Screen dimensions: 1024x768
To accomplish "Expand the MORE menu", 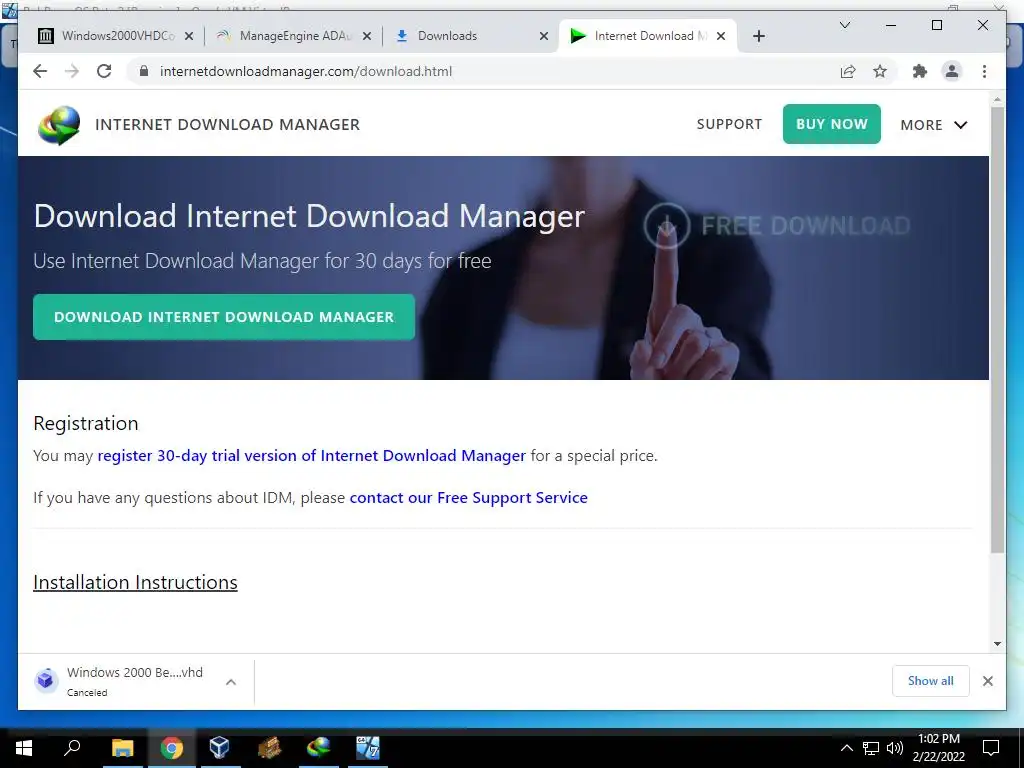I will (933, 125).
